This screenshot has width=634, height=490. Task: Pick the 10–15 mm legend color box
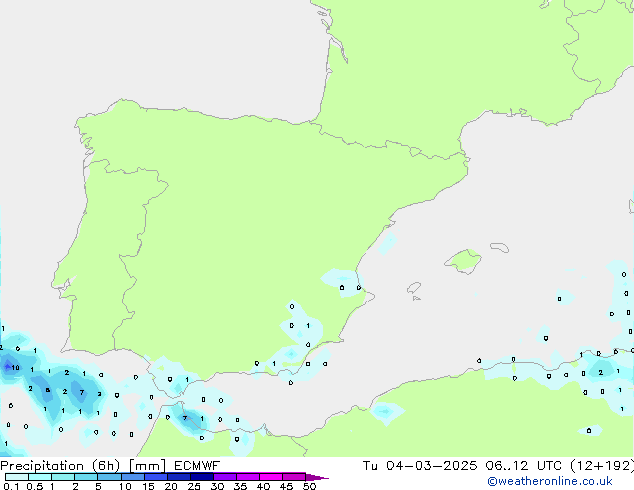pyautogui.click(x=133, y=477)
